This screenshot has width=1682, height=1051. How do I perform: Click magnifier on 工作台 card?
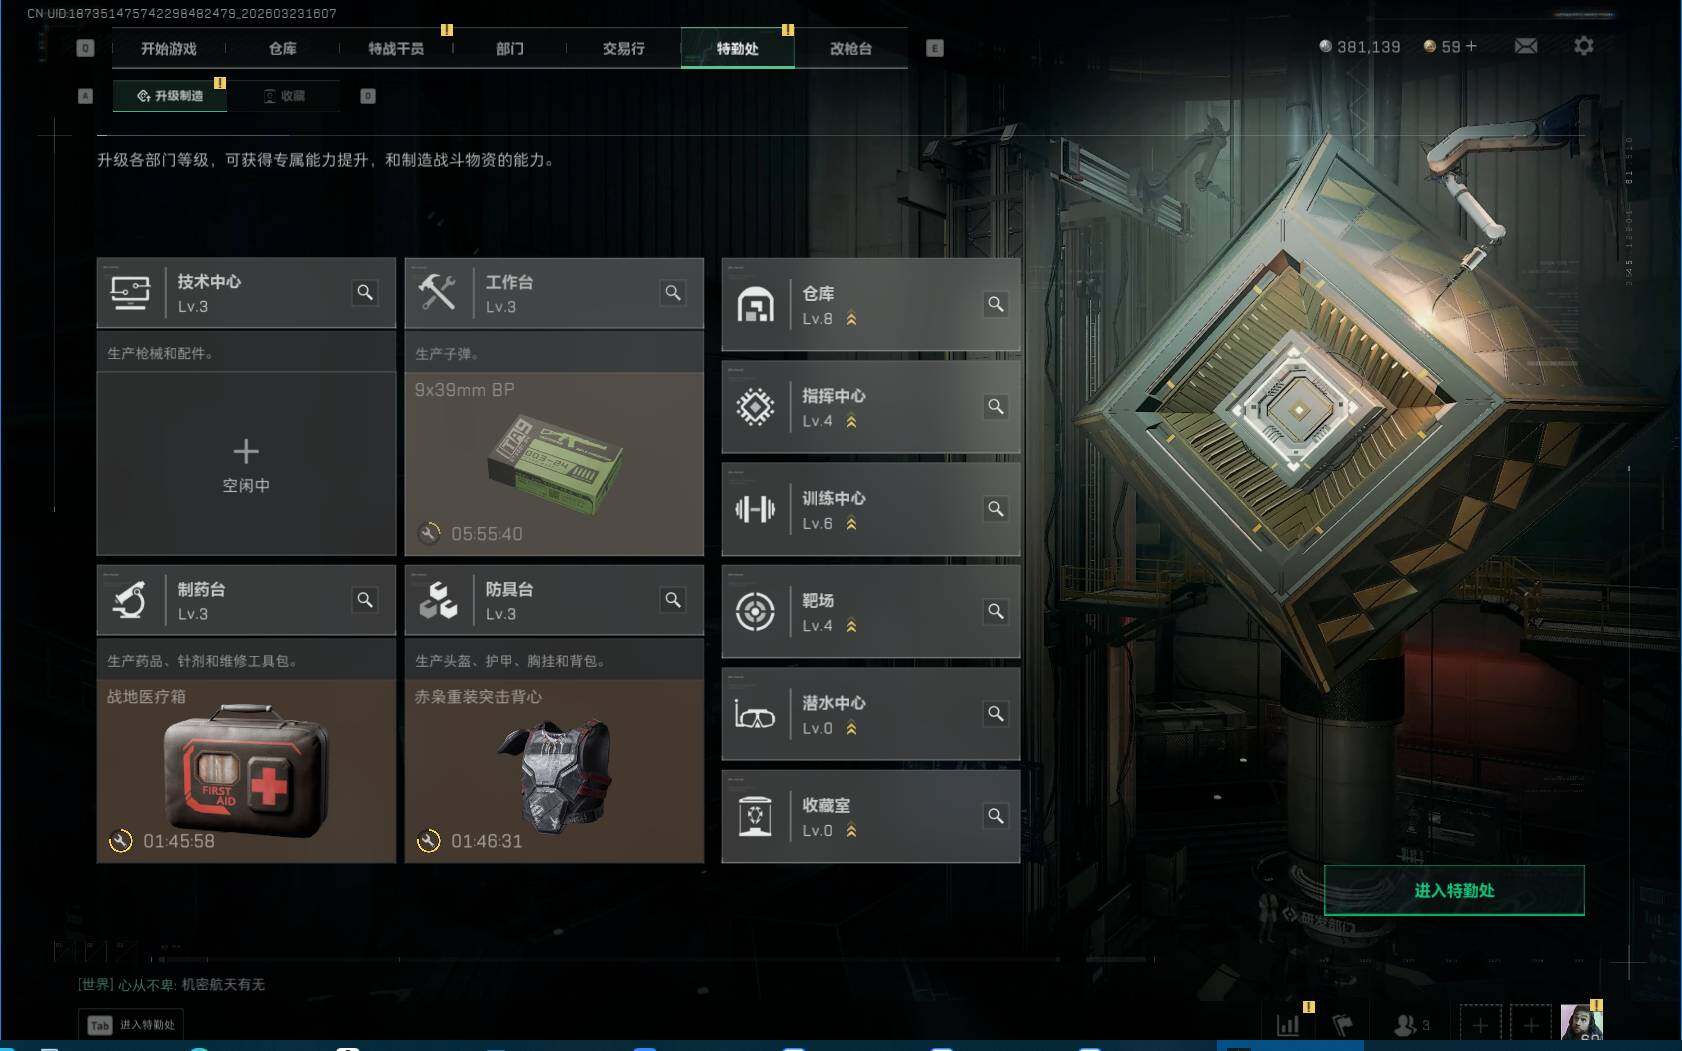[673, 292]
